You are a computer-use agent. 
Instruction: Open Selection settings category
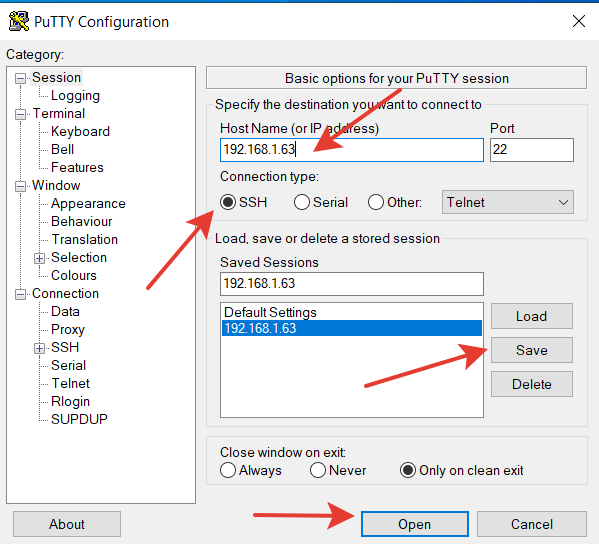click(79, 257)
